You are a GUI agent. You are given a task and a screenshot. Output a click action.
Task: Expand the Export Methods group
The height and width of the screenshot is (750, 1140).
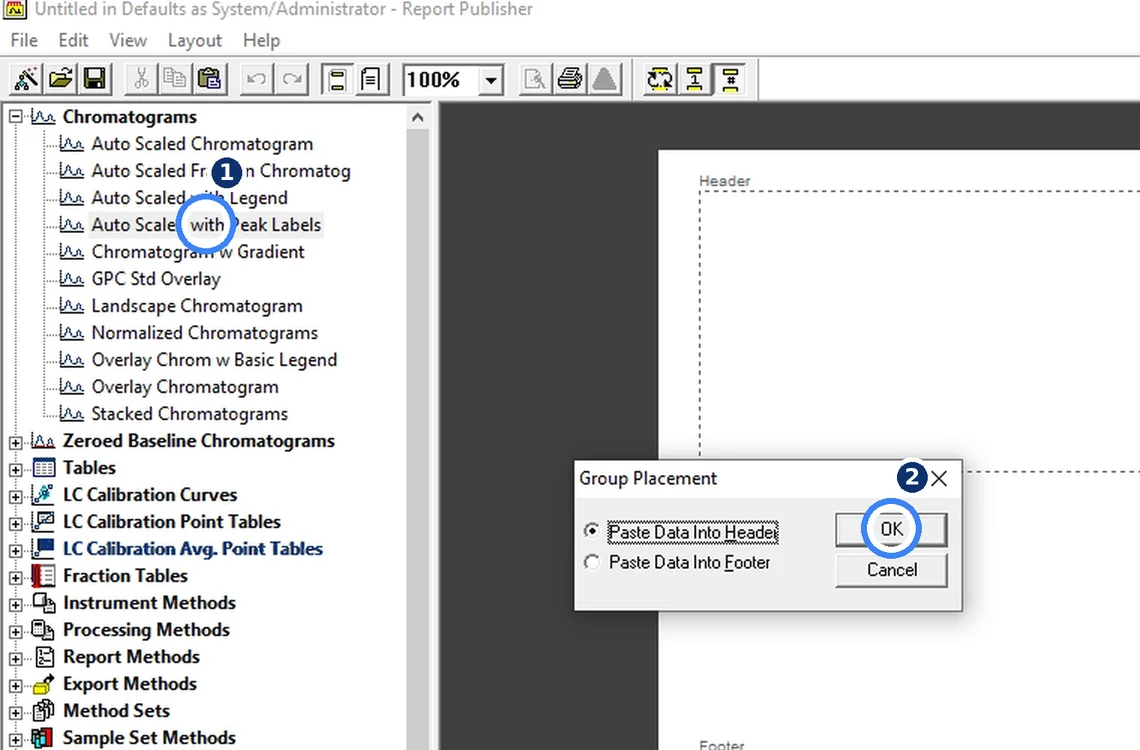(15, 685)
